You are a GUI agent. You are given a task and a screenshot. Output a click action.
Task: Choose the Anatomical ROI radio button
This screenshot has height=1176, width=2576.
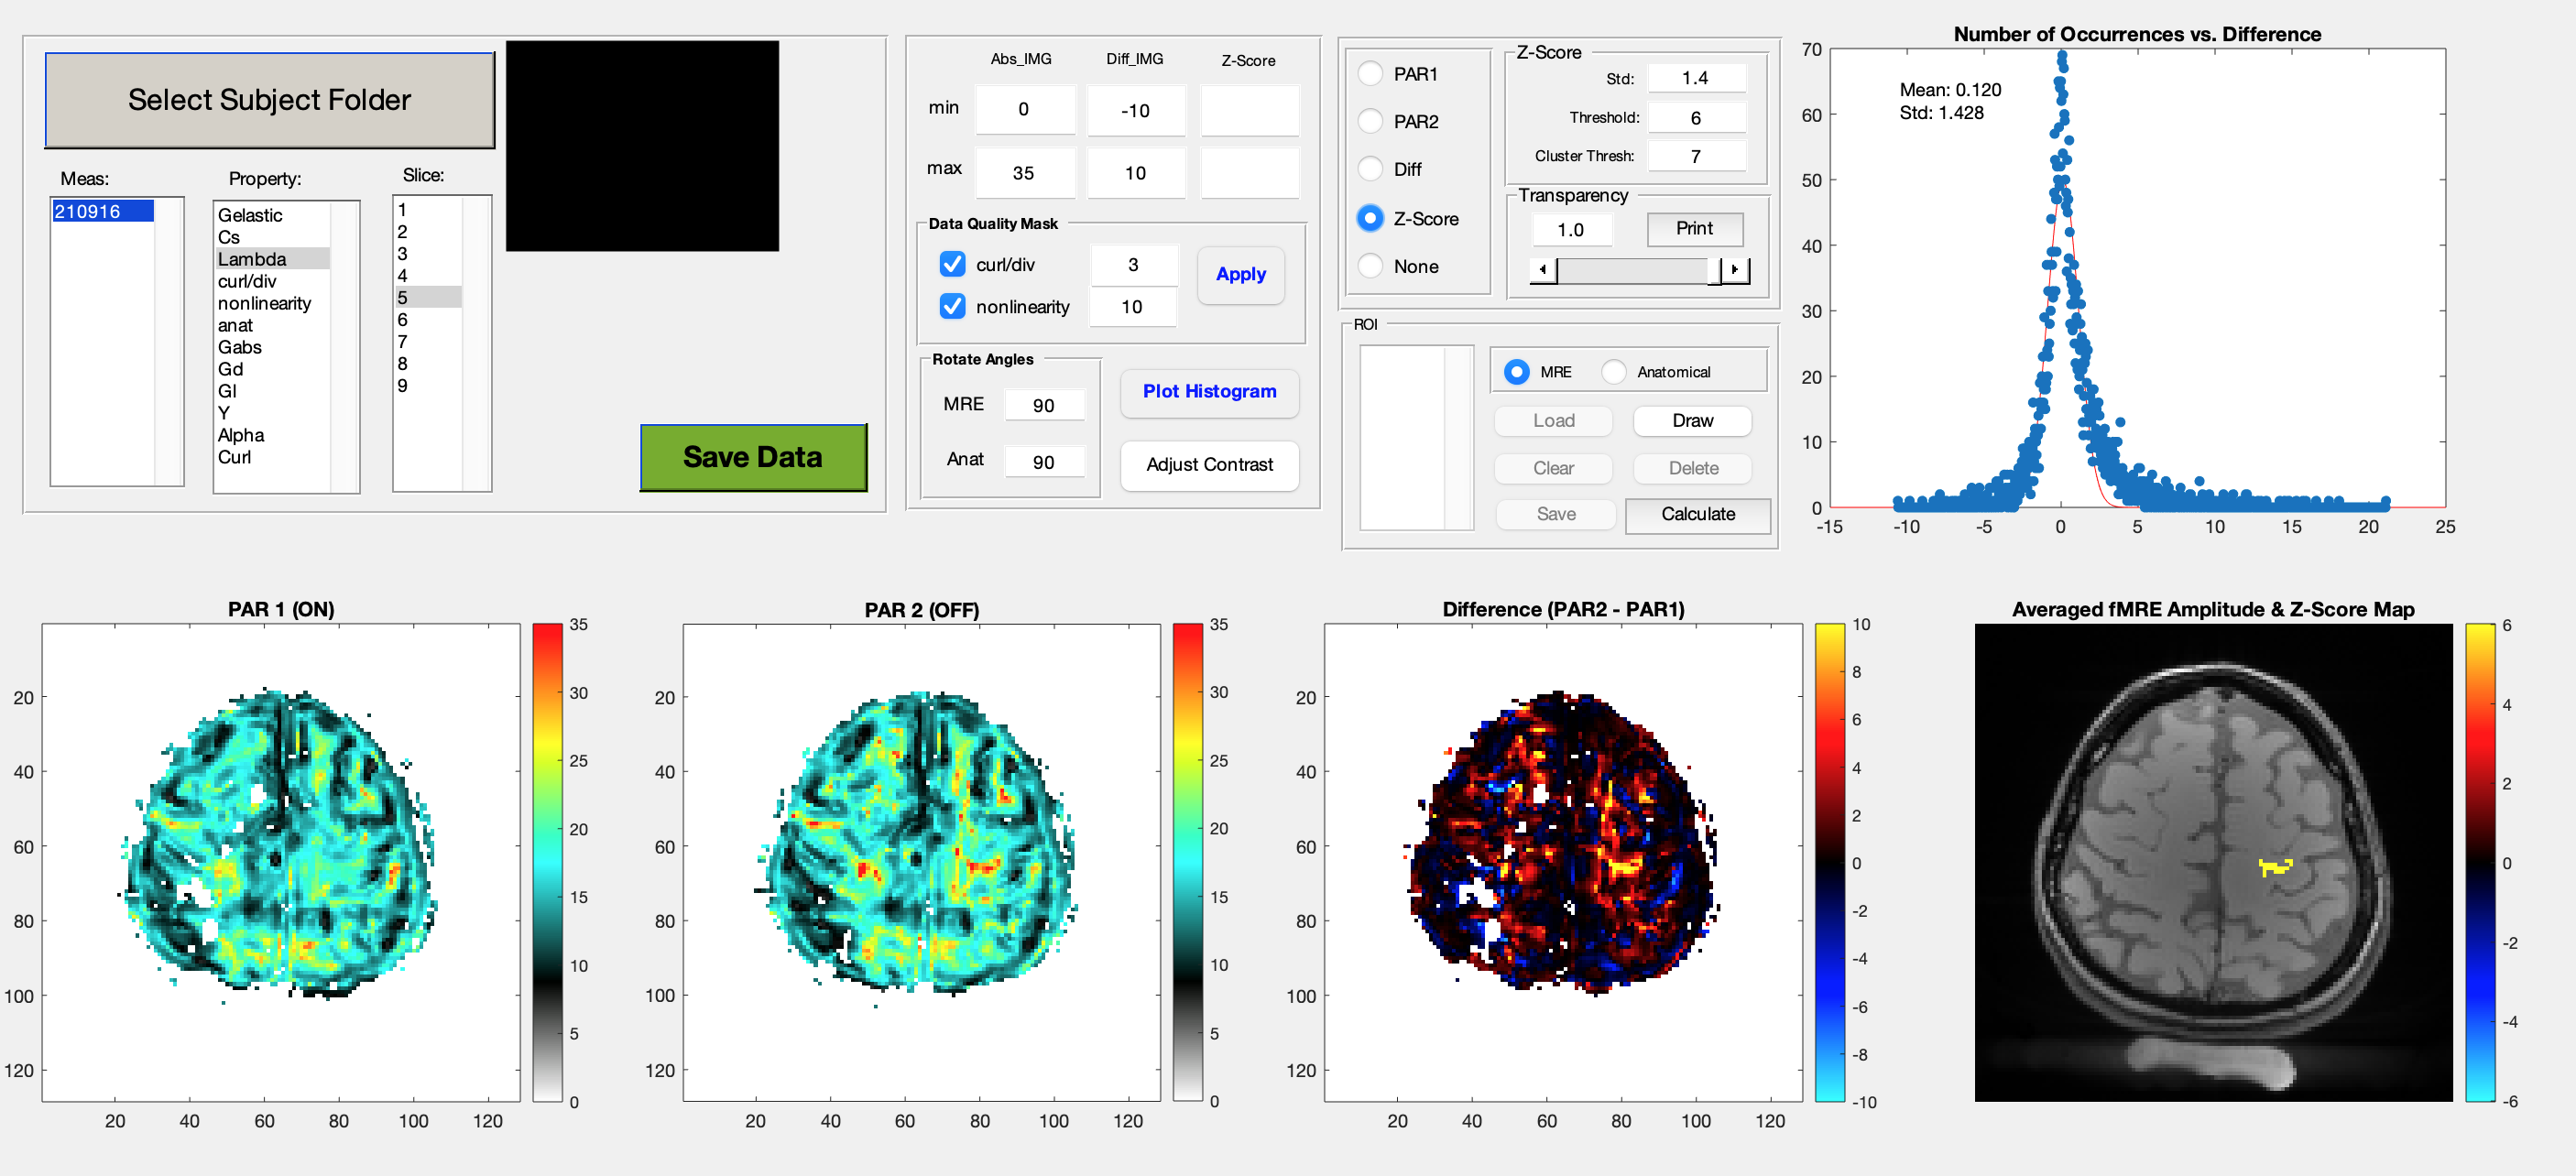pyautogui.click(x=1613, y=372)
